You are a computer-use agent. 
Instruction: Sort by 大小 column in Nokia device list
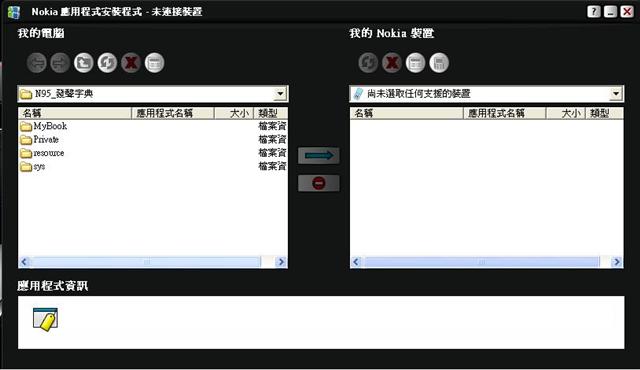coord(566,113)
